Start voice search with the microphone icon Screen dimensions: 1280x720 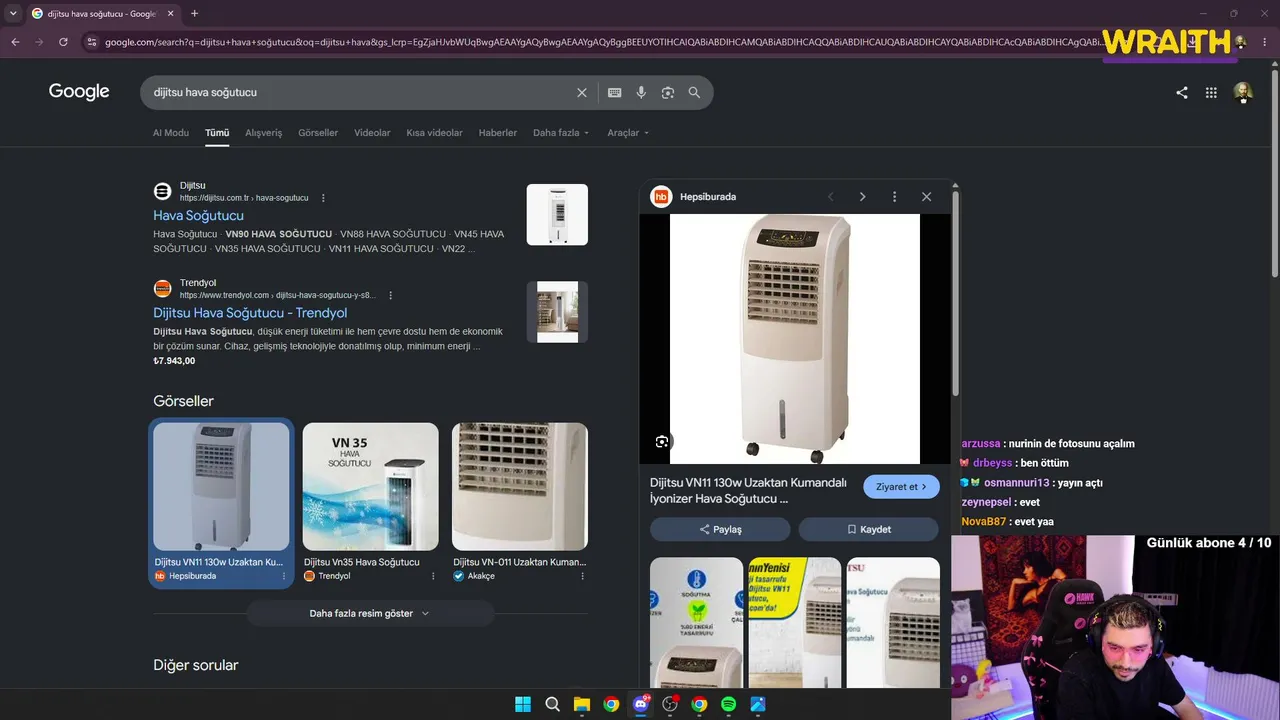(x=641, y=92)
